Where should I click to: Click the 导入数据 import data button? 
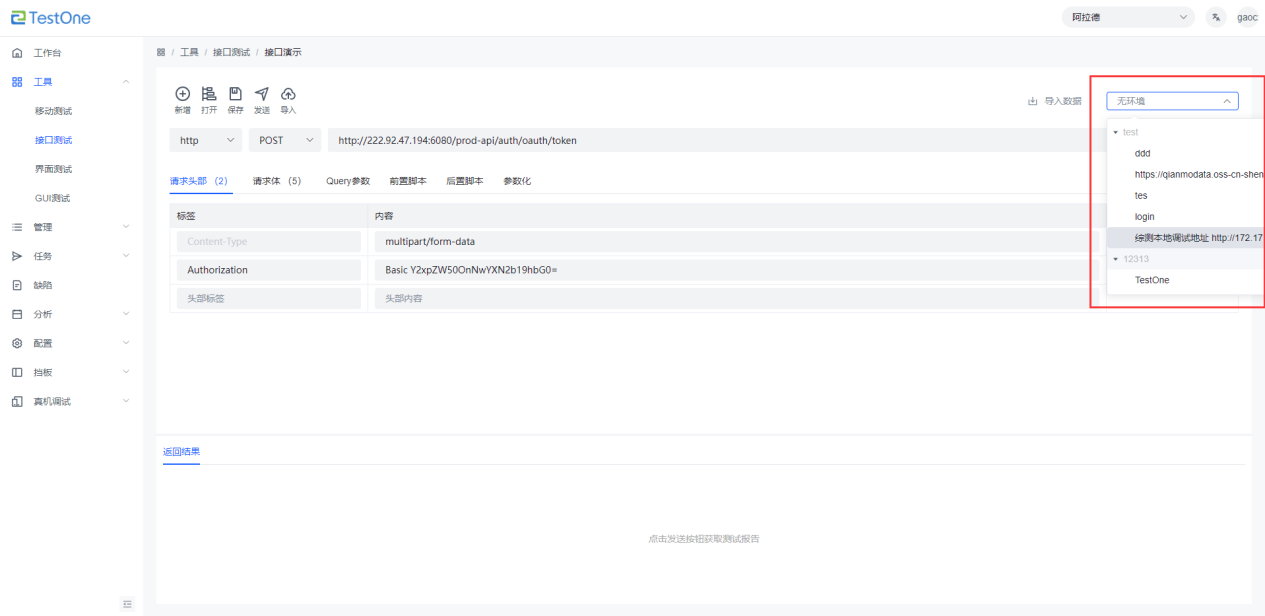pyautogui.click(x=1054, y=101)
